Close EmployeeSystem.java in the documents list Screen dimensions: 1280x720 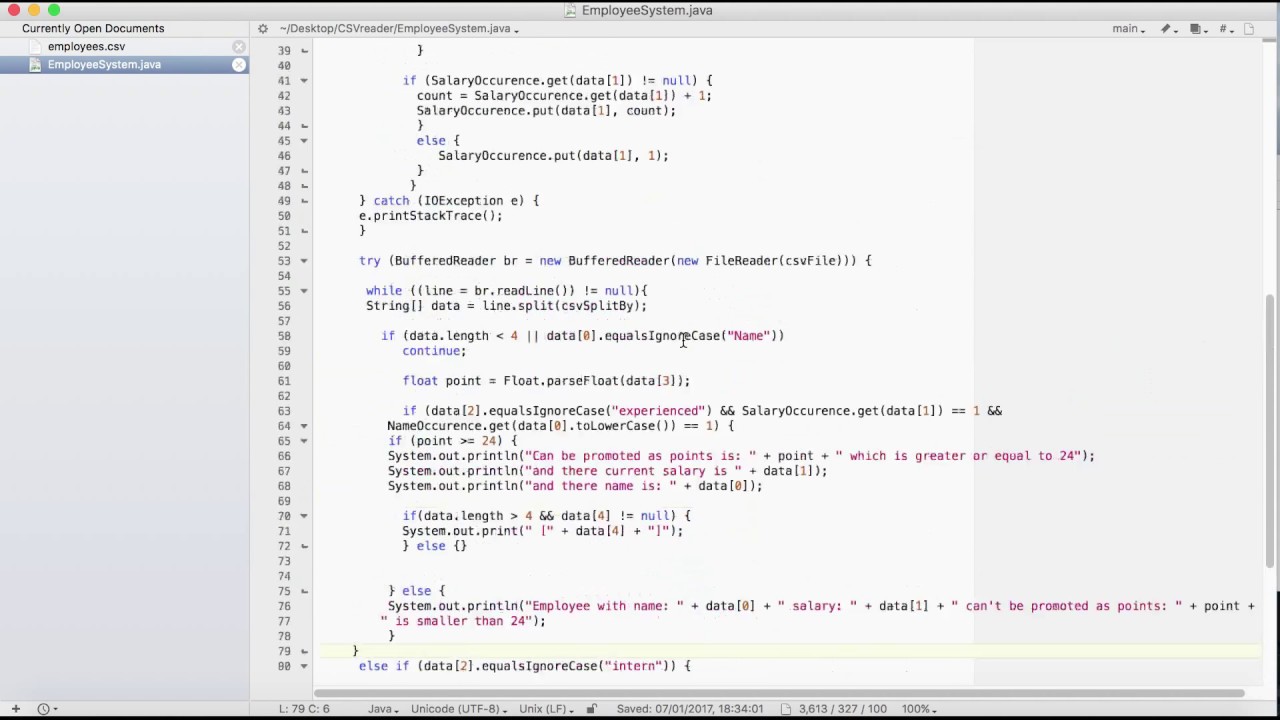pos(239,65)
